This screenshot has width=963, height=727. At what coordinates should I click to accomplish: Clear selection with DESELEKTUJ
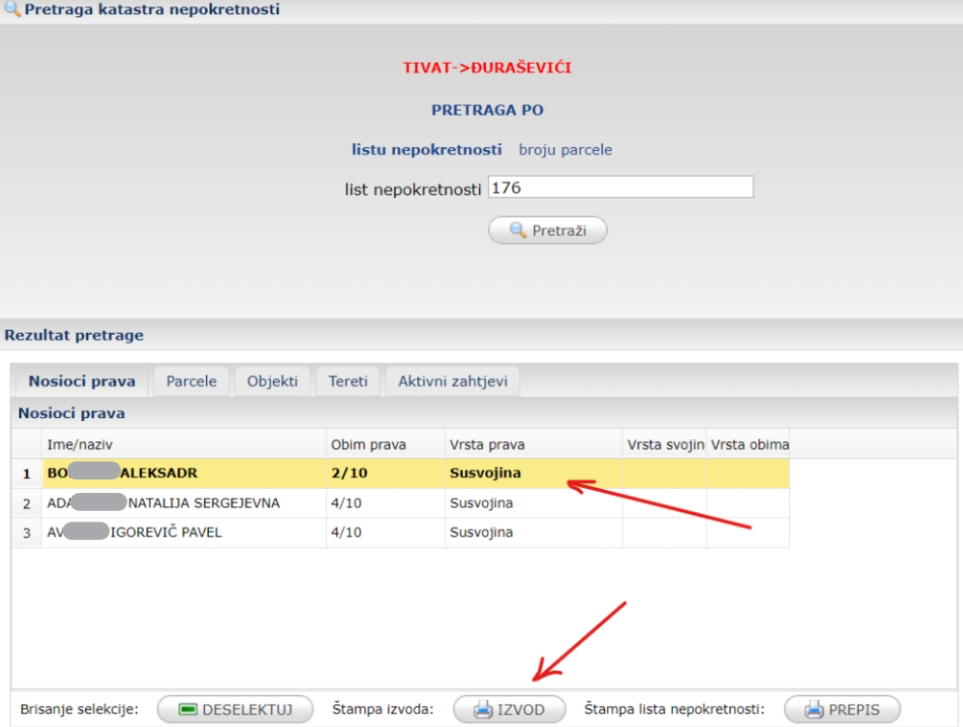click(235, 709)
